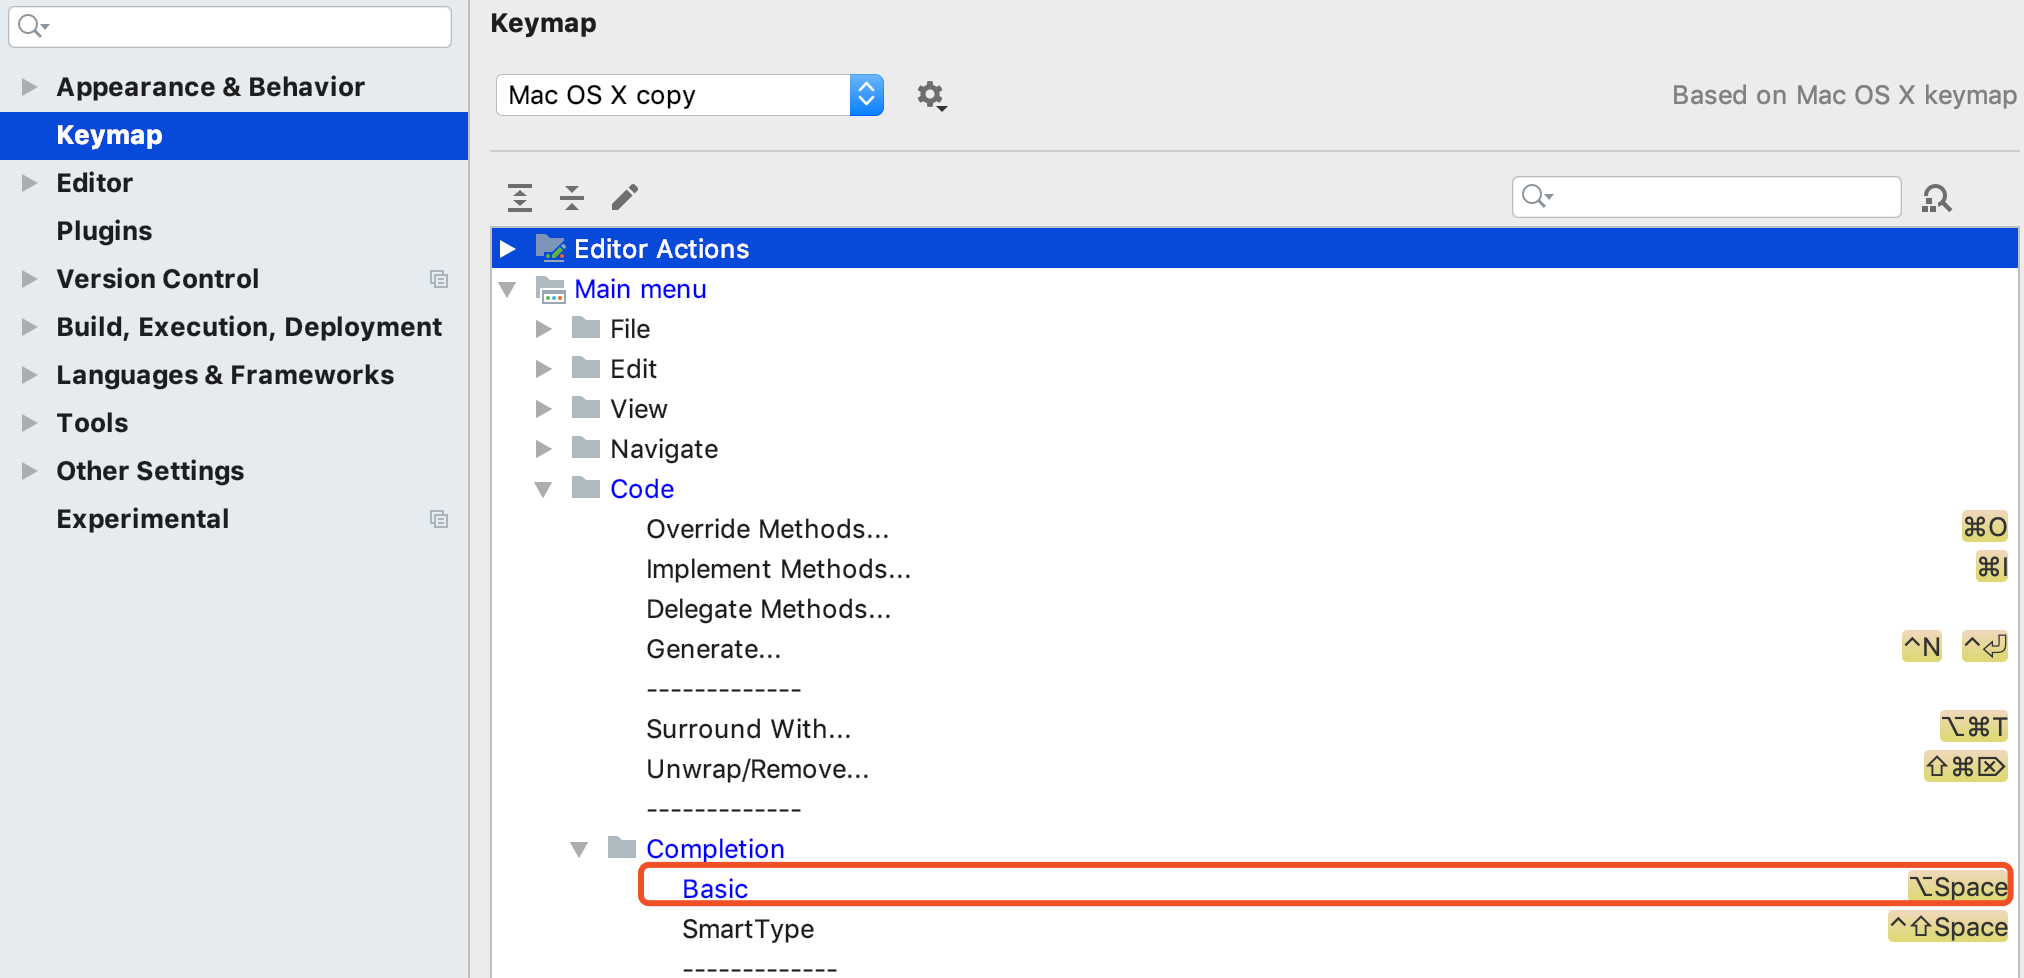
Task: Expand the Editor settings section arrow
Action: [x=30, y=183]
